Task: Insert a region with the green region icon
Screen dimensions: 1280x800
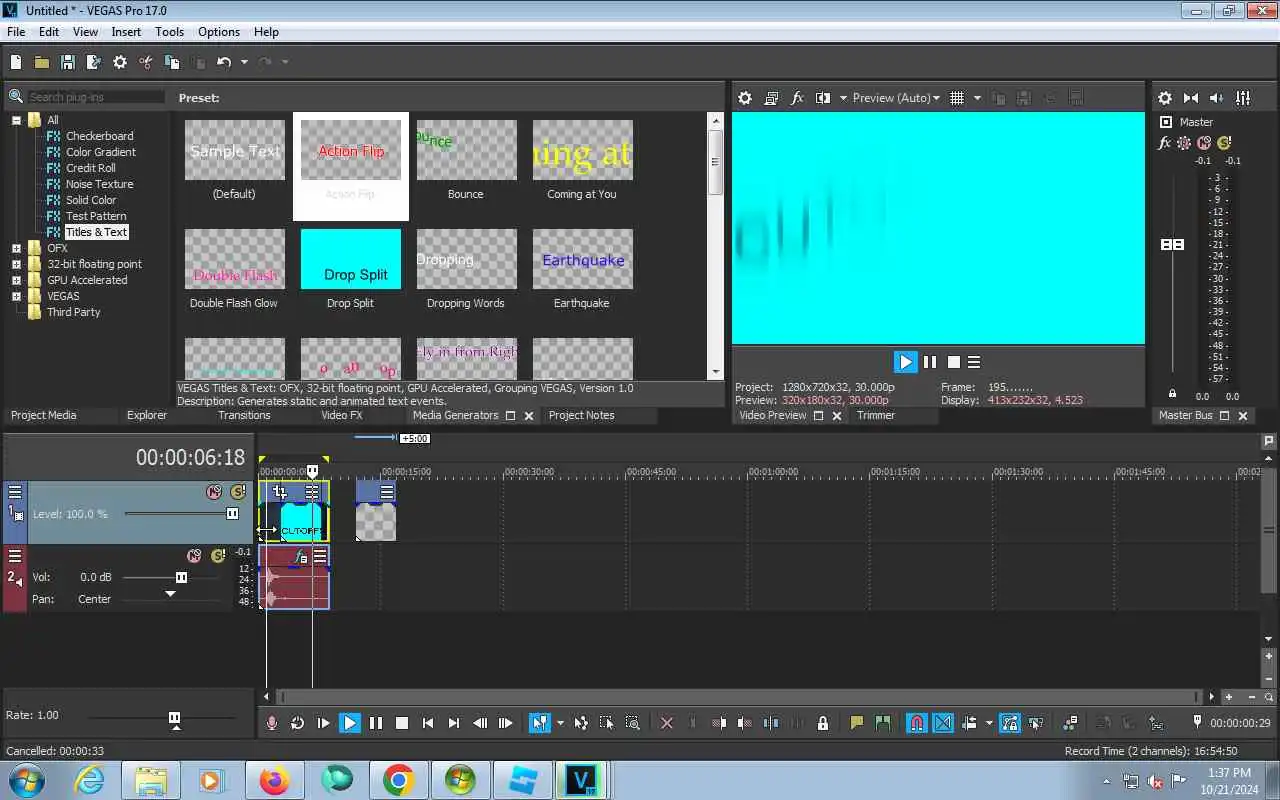Action: pyautogui.click(x=883, y=723)
